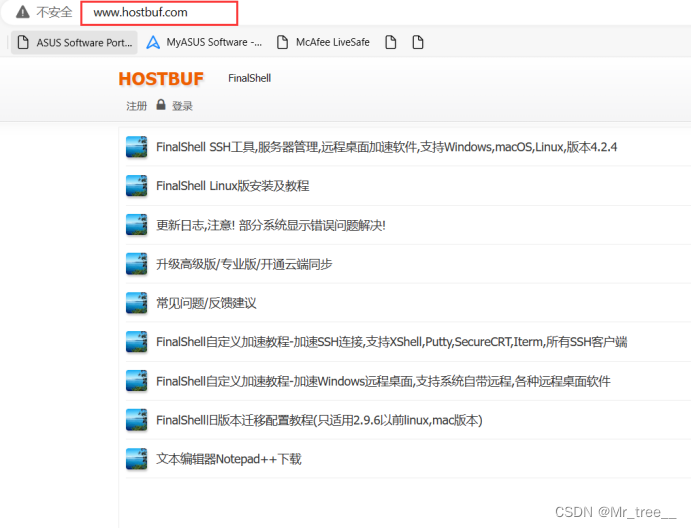Open the last unnamed bookmark page icon
692x528 pixels.
click(x=417, y=42)
